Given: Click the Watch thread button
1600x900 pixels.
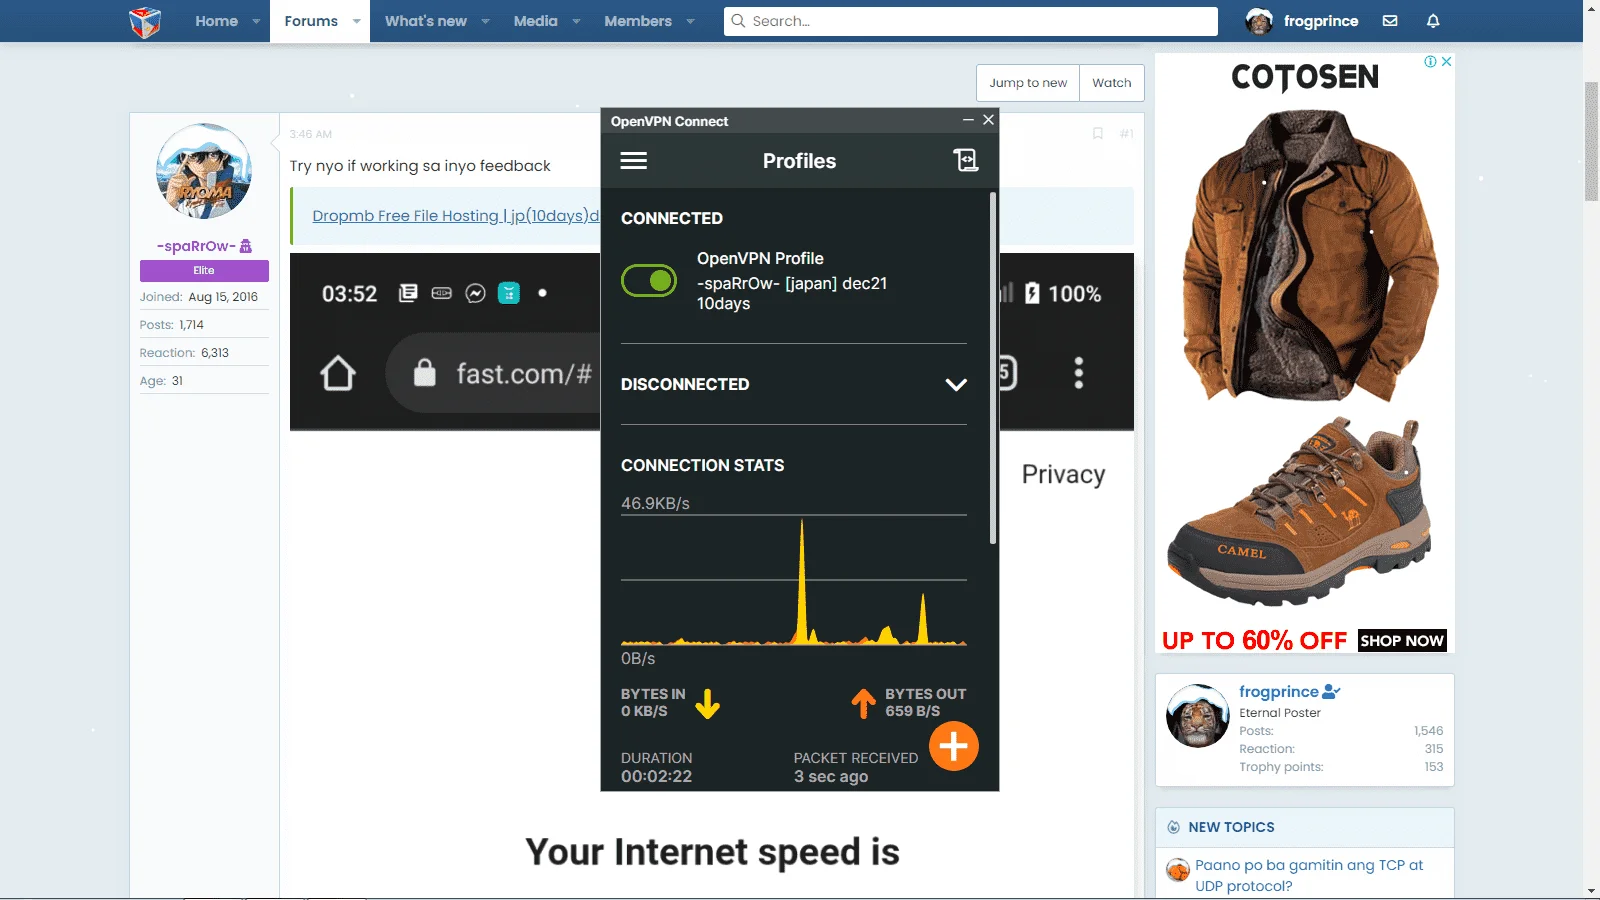Looking at the screenshot, I should 1112,83.
